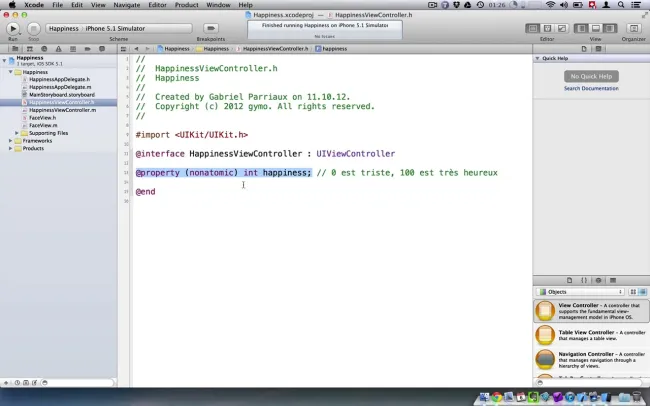Show the Quick Help inspector

[x=599, y=49]
